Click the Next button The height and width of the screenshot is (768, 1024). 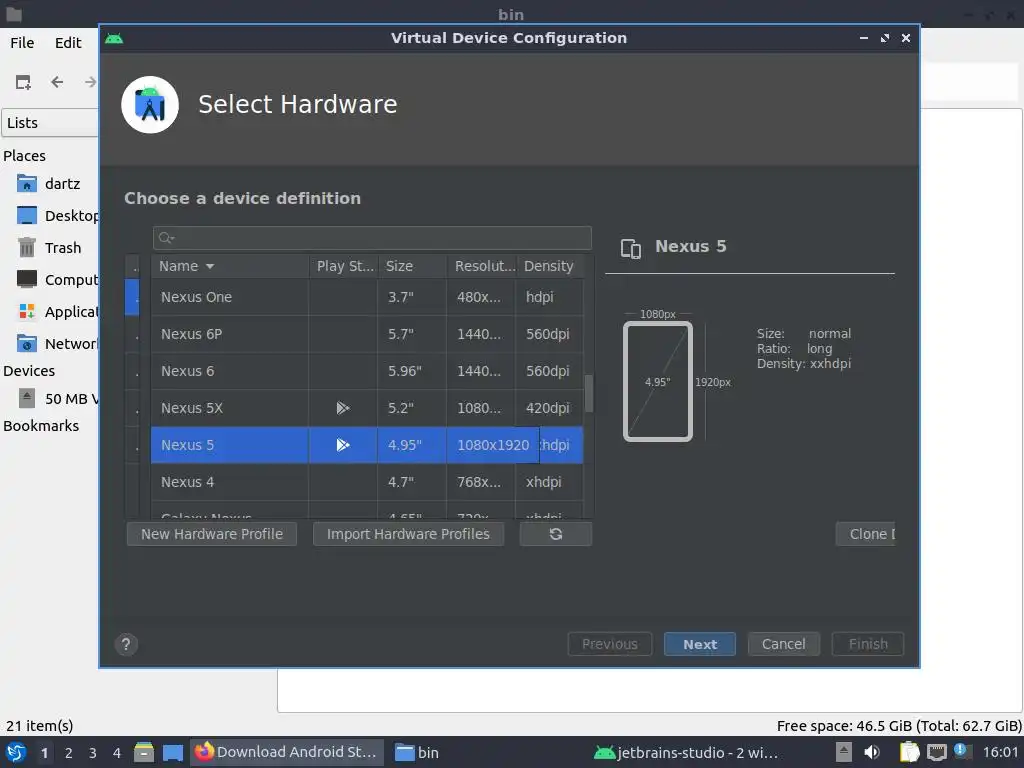point(699,644)
